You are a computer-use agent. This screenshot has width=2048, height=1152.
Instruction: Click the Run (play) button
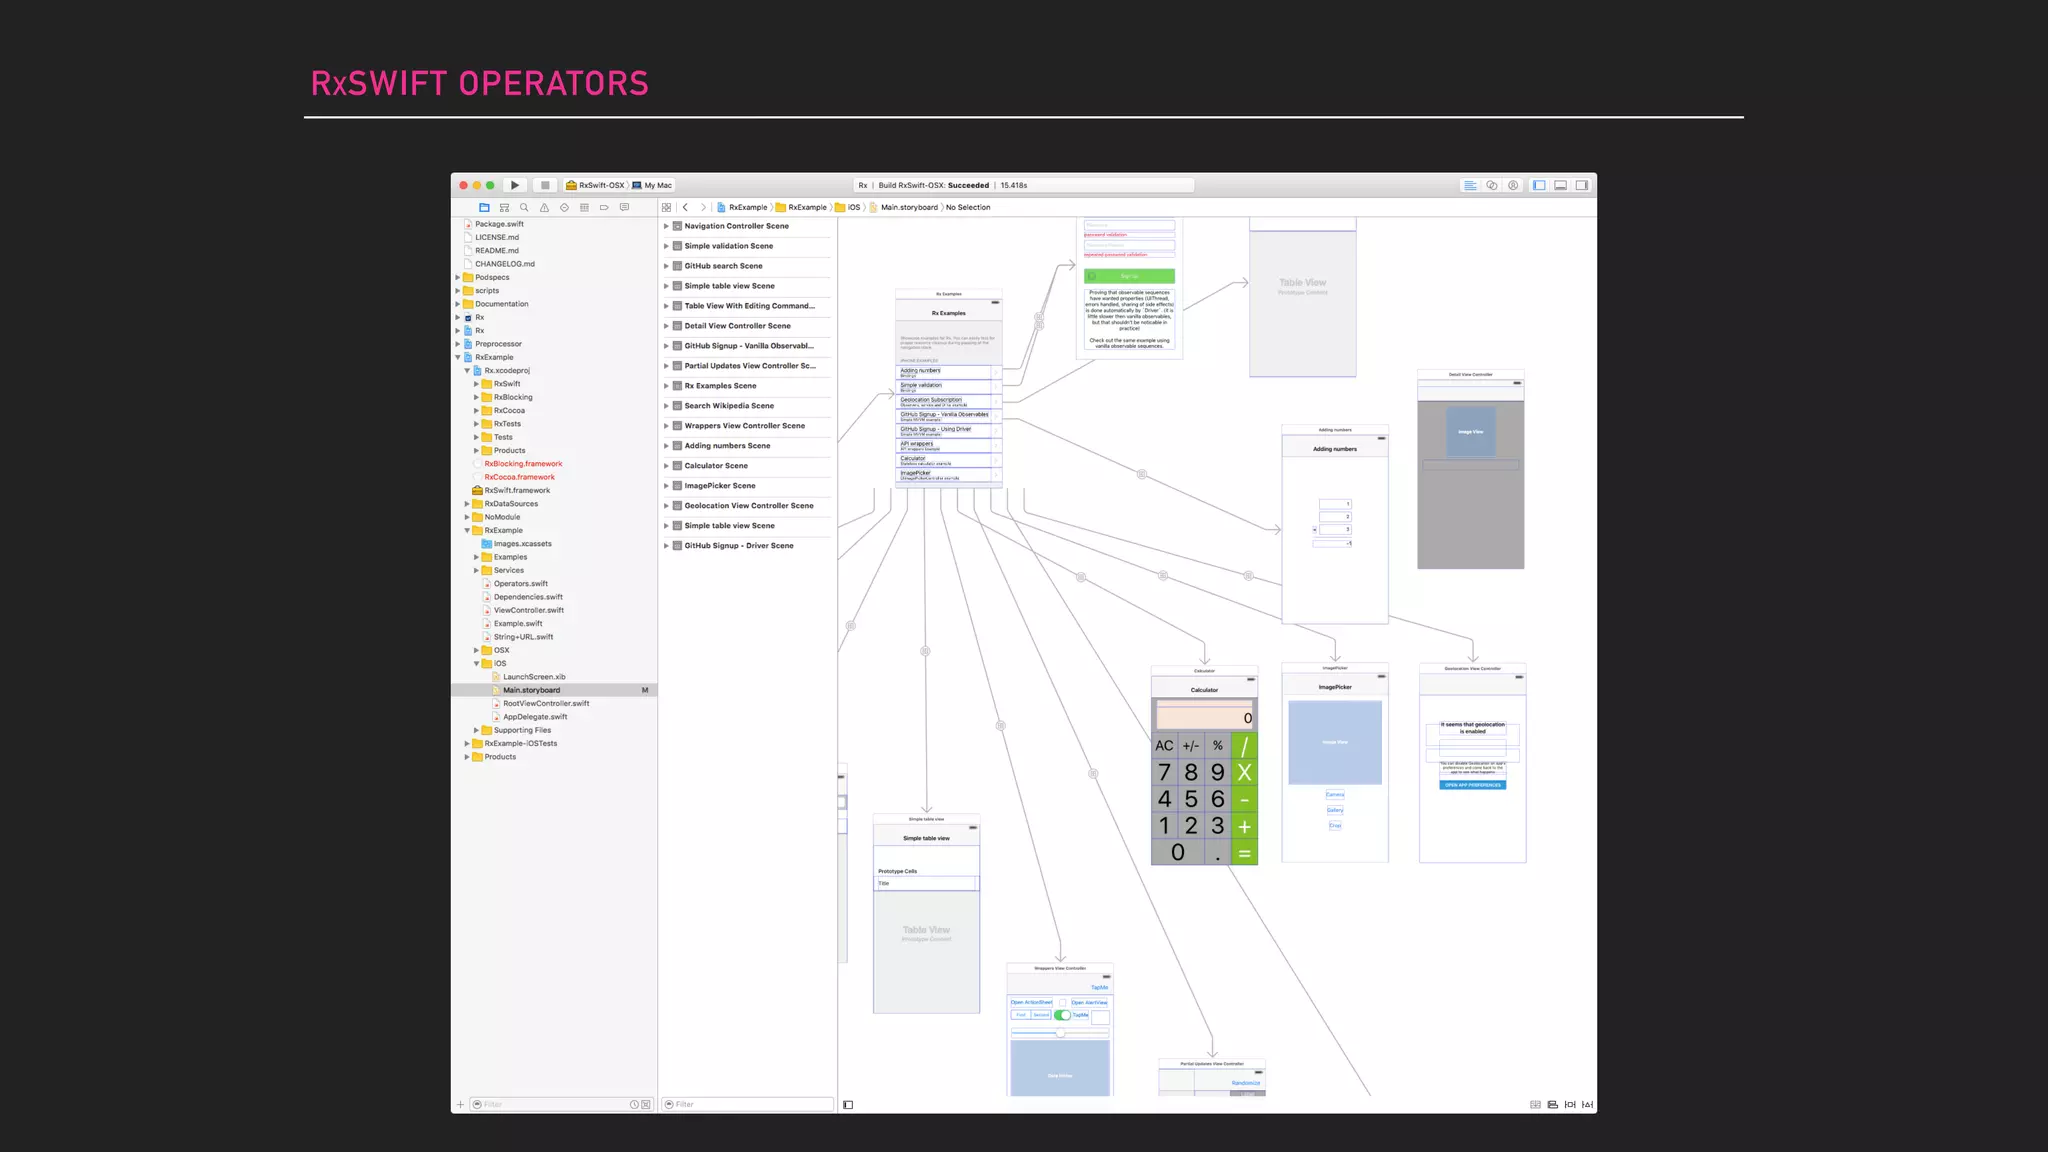514,185
